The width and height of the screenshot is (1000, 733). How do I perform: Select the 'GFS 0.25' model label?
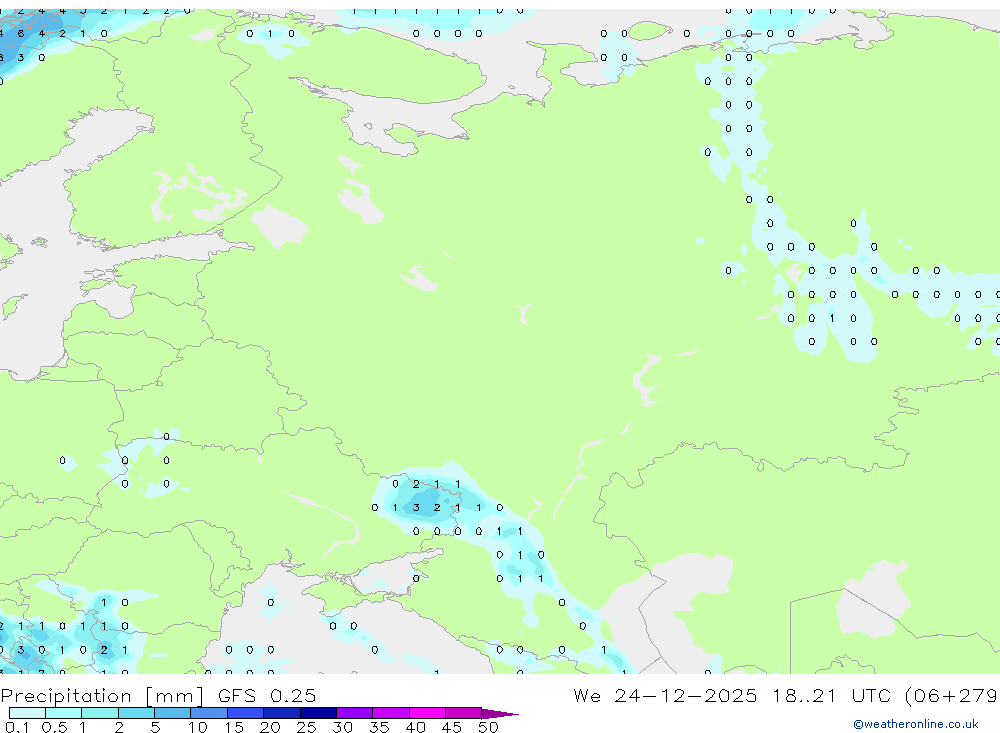click(267, 695)
